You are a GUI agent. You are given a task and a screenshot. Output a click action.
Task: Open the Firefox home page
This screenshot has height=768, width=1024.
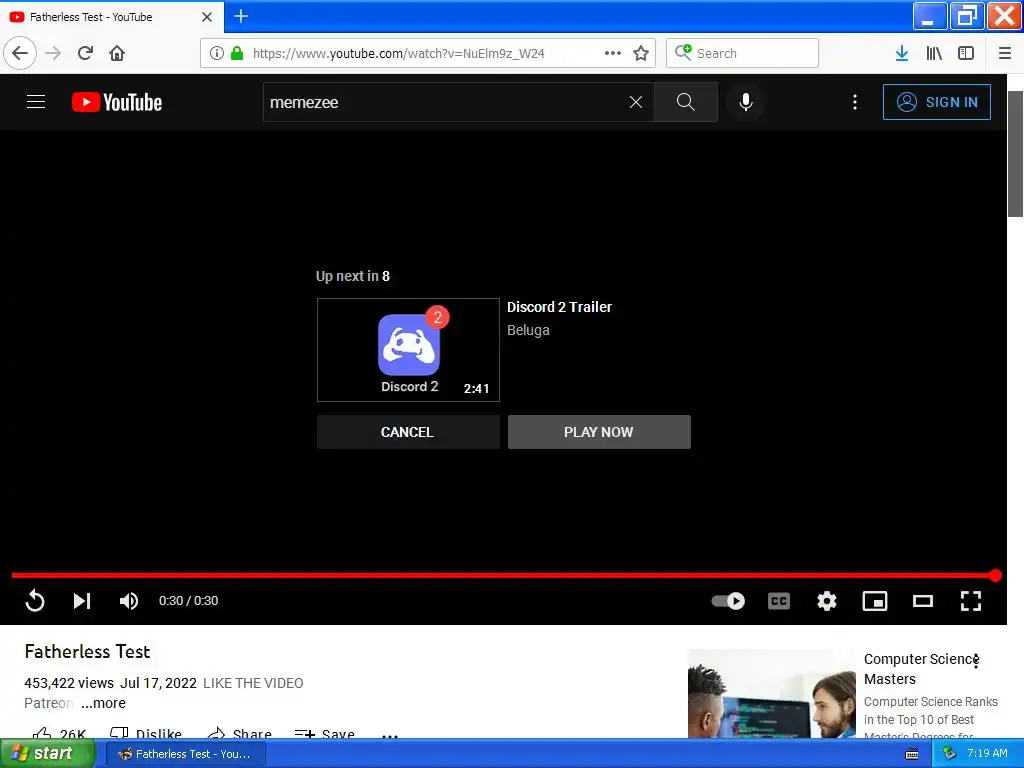point(117,53)
